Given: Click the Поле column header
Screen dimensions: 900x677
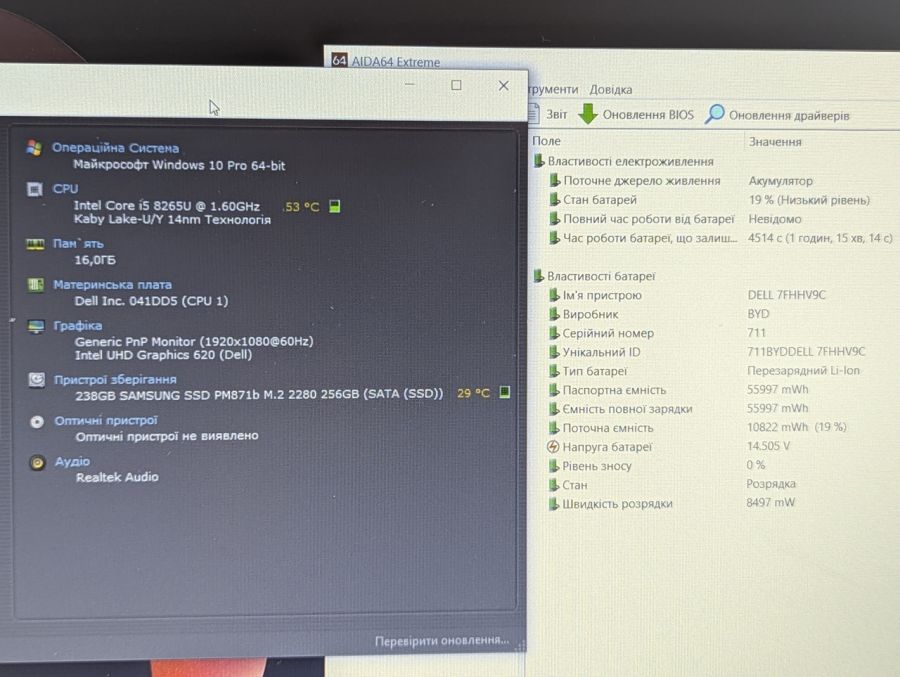Looking at the screenshot, I should pyautogui.click(x=546, y=141).
